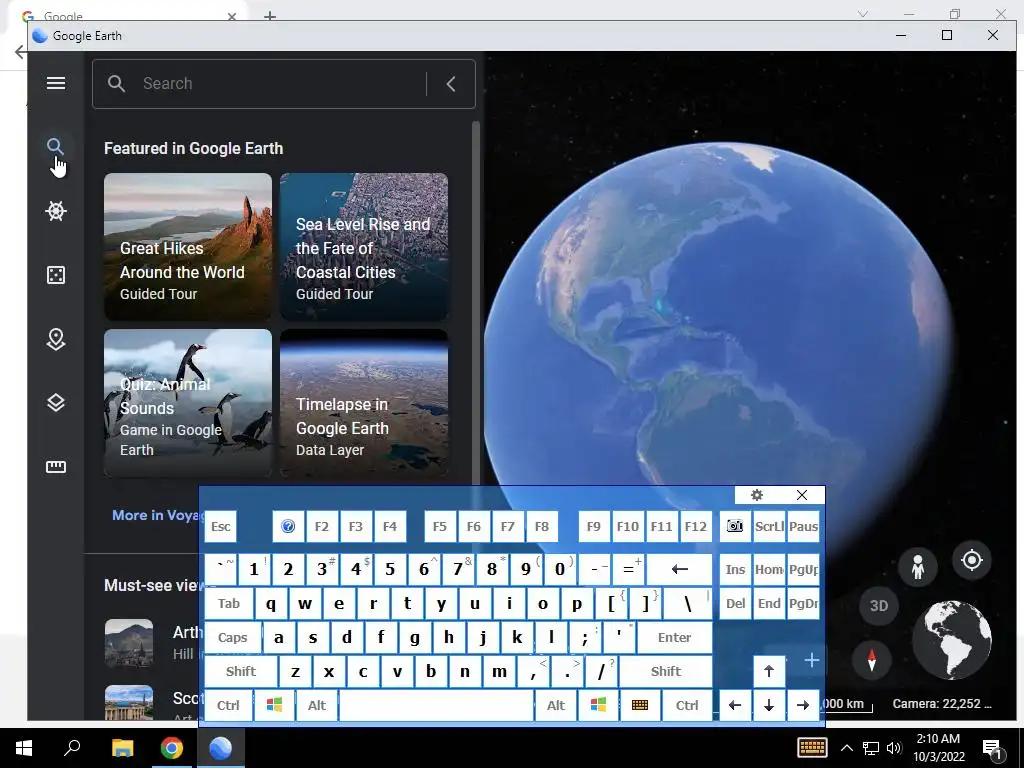
Task: Tap the up arrow key
Action: pos(769,671)
